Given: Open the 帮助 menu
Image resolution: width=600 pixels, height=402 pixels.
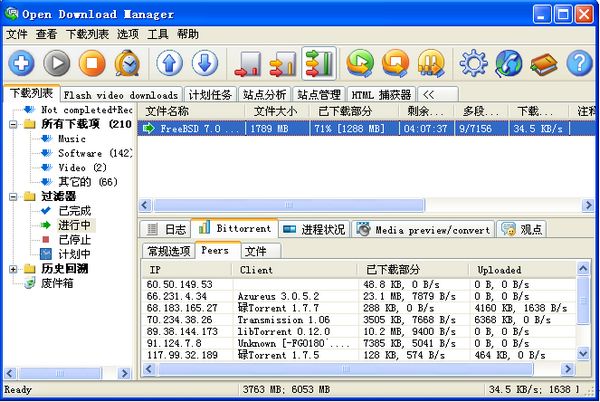Looking at the screenshot, I should (x=188, y=34).
